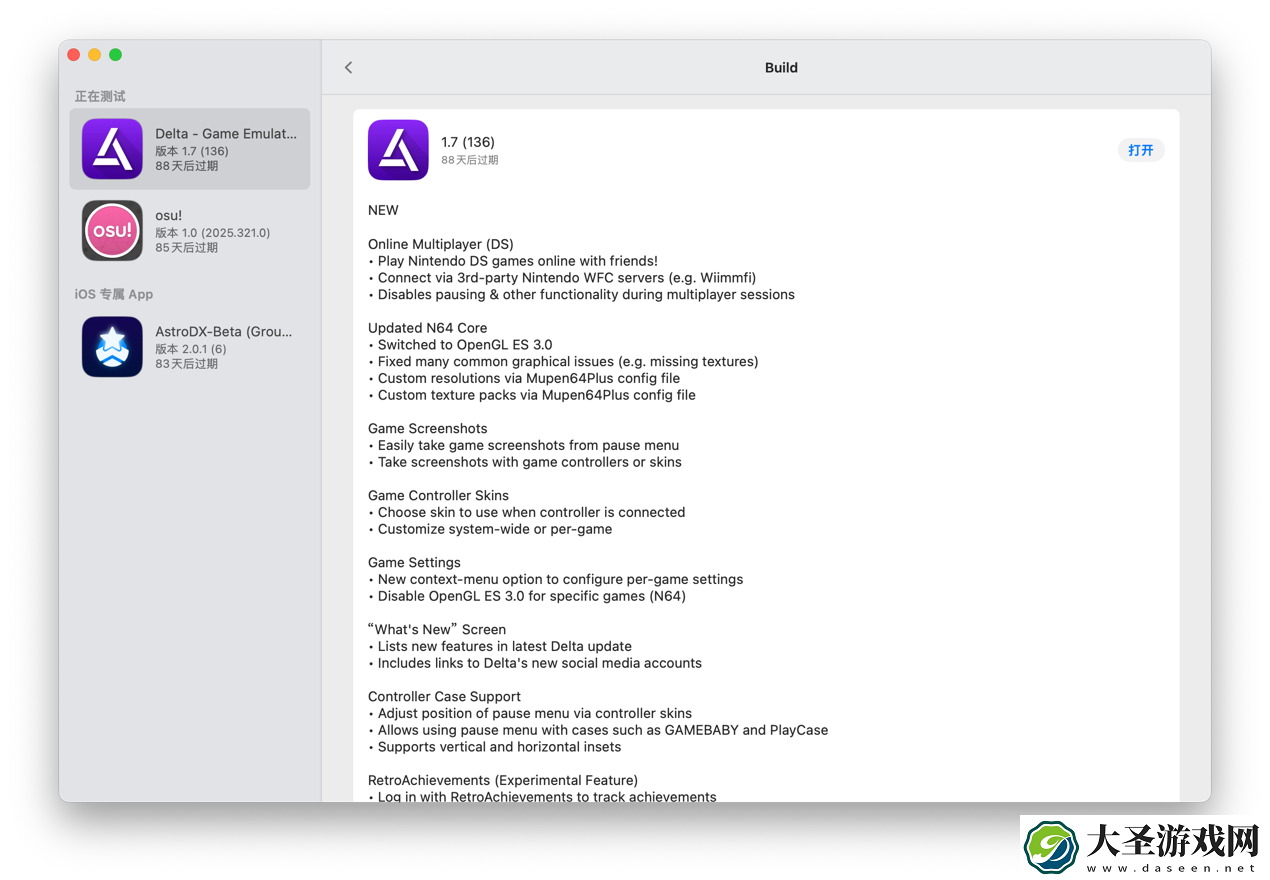This screenshot has height=880, width=1270.
Task: Click 'Supports vertical and horizontal insets' line
Action: point(495,747)
